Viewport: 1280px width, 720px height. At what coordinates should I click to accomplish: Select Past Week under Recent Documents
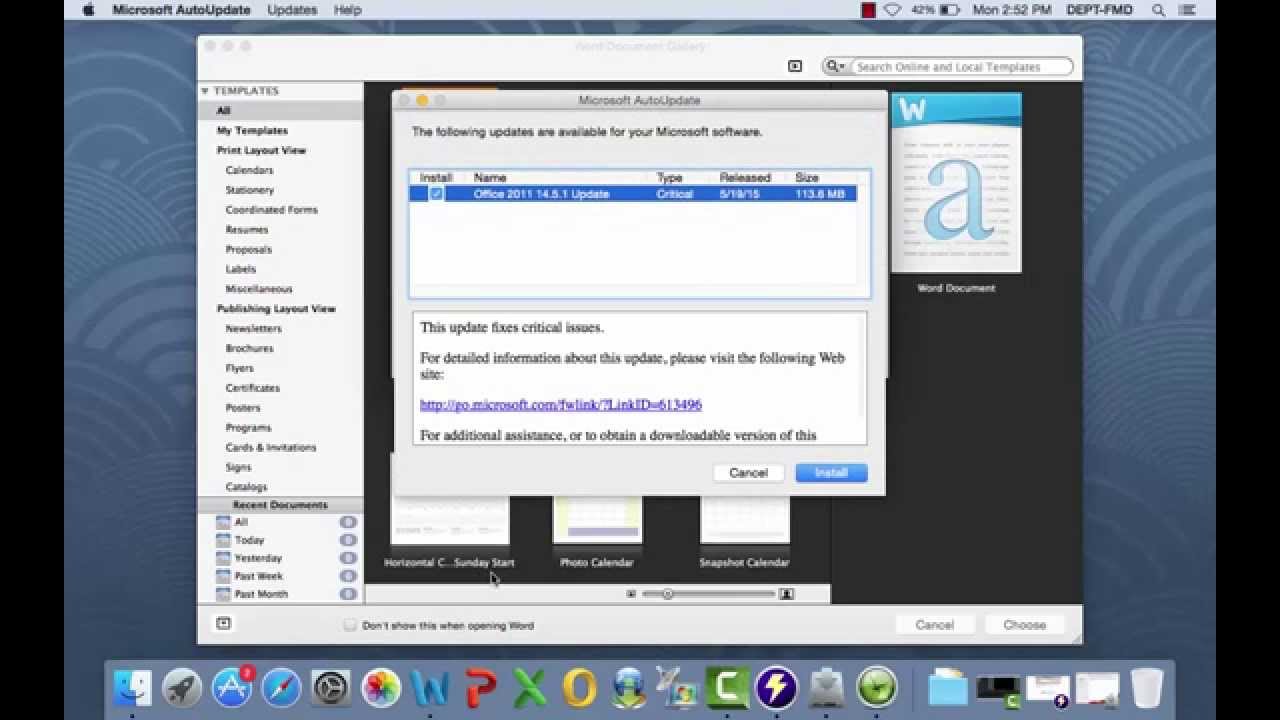(258, 576)
